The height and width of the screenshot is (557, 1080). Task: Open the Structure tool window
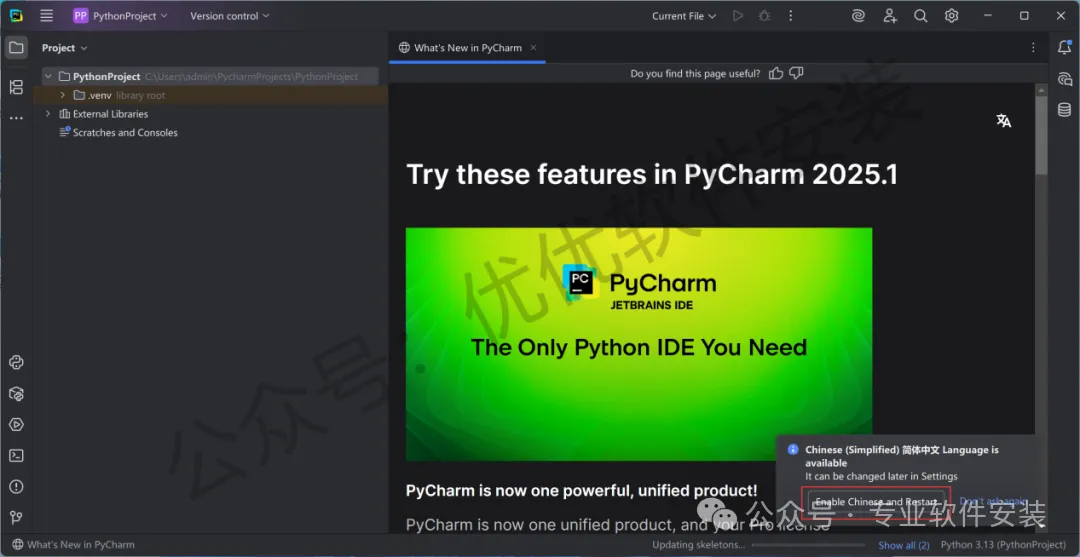pyautogui.click(x=17, y=87)
